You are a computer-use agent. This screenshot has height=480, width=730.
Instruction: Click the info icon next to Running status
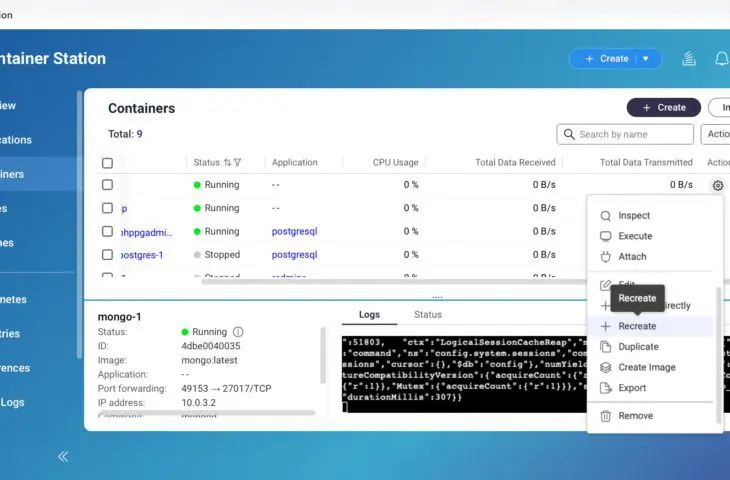click(x=238, y=332)
